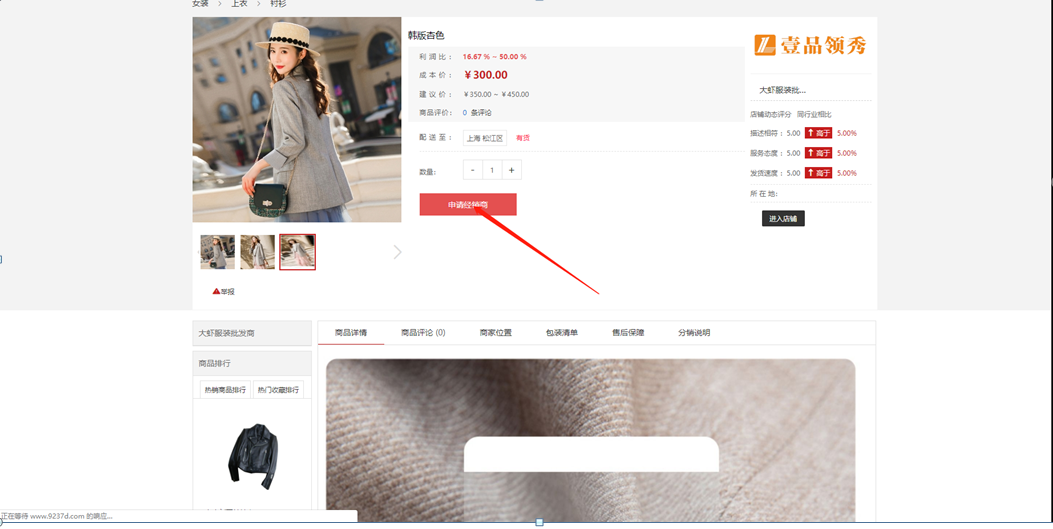Go to 女装 in the breadcrumb

click(200, 3)
